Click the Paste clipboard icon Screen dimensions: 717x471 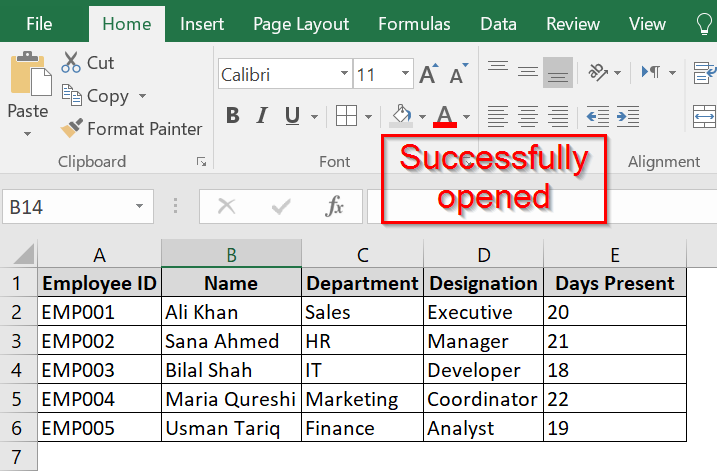tap(31, 73)
